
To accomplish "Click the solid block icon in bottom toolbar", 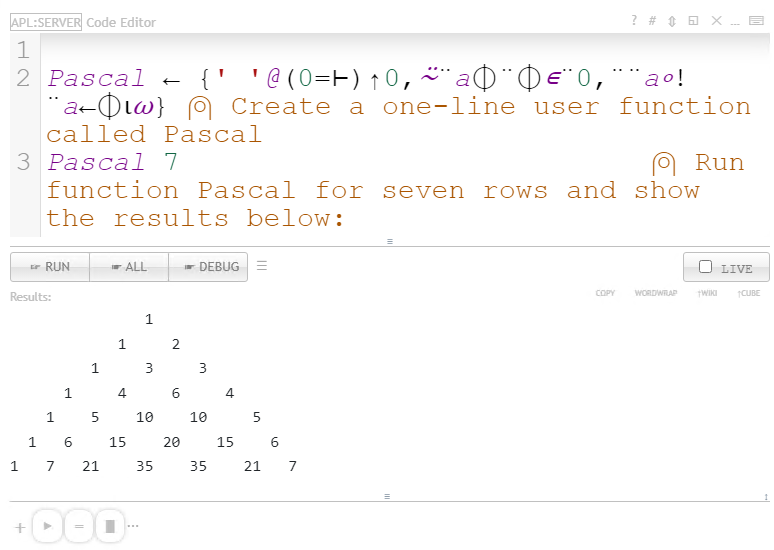I will [x=110, y=526].
